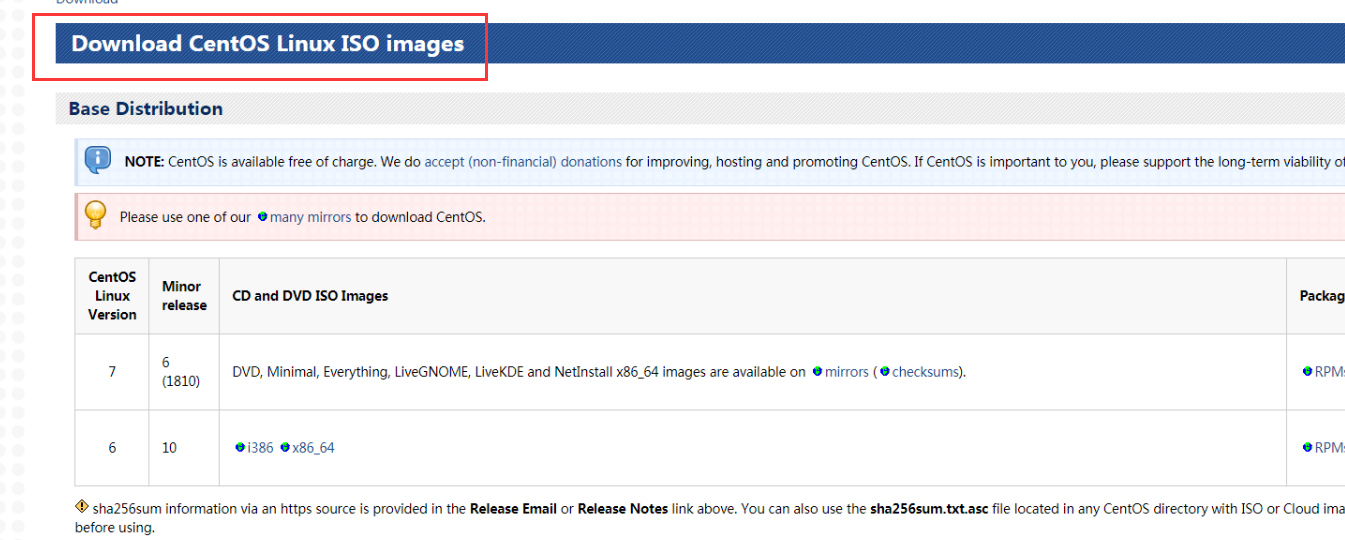Viewport: 1345px width, 540px height.
Task: Open the checksums link in CentOS 7 row
Action: [x=927, y=372]
